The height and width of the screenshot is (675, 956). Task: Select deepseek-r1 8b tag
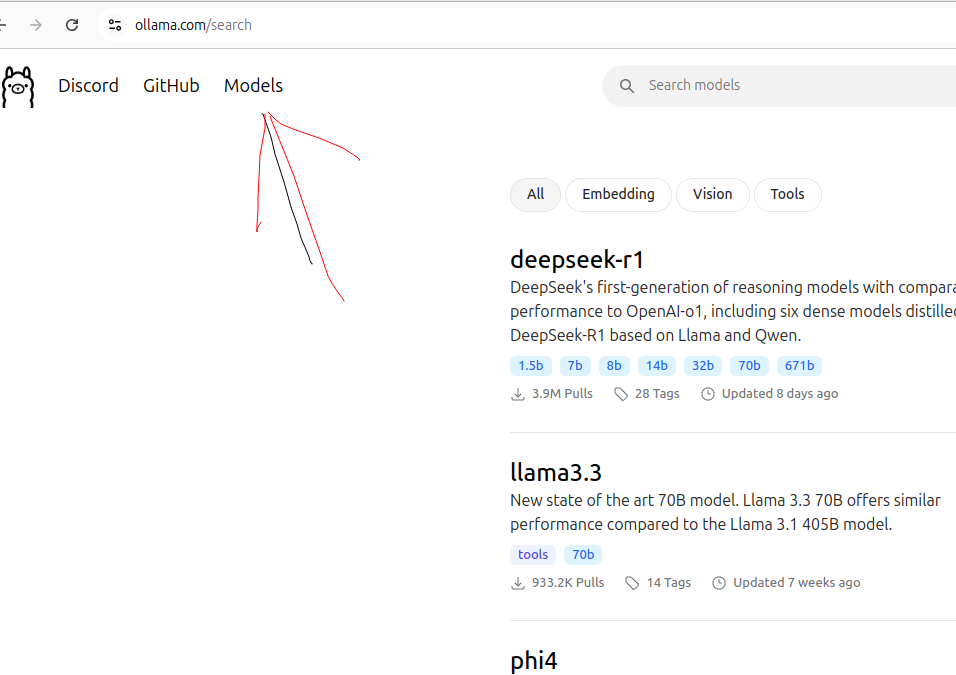click(614, 366)
